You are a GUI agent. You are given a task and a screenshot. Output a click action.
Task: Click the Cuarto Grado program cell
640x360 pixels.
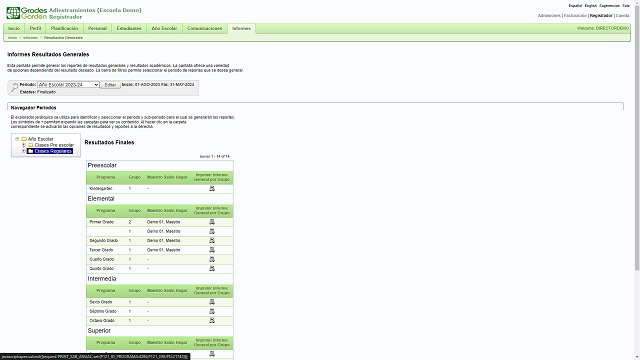102,259
